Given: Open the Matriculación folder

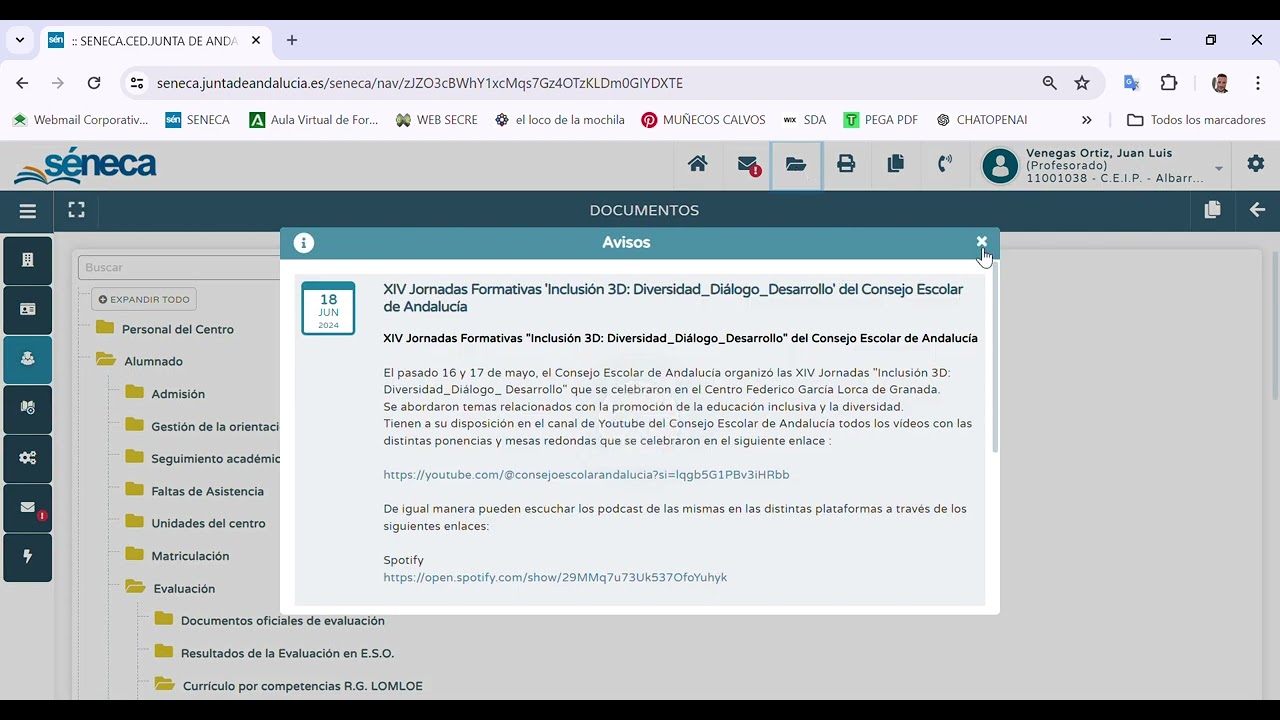Looking at the screenshot, I should (x=177, y=556).
